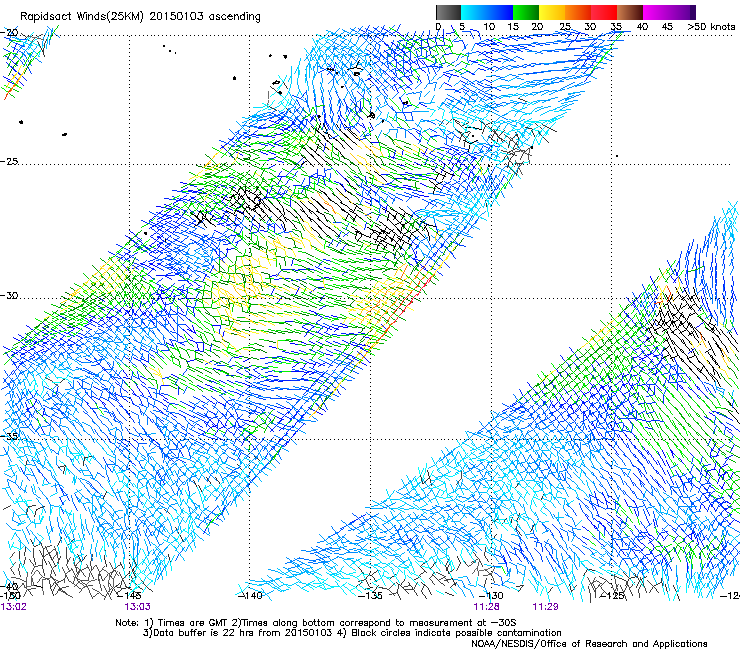Click the yellow 20-25 knots color segment
Image resolution: width=740 pixels, height=650 pixels.
pos(552,12)
